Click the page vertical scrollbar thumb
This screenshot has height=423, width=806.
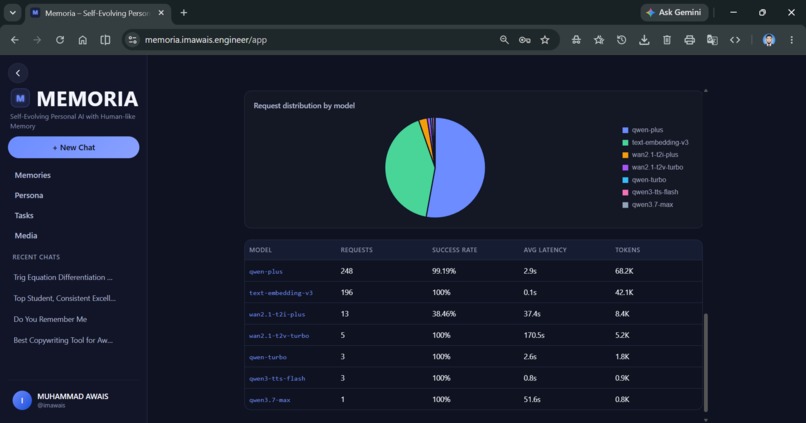point(705,362)
